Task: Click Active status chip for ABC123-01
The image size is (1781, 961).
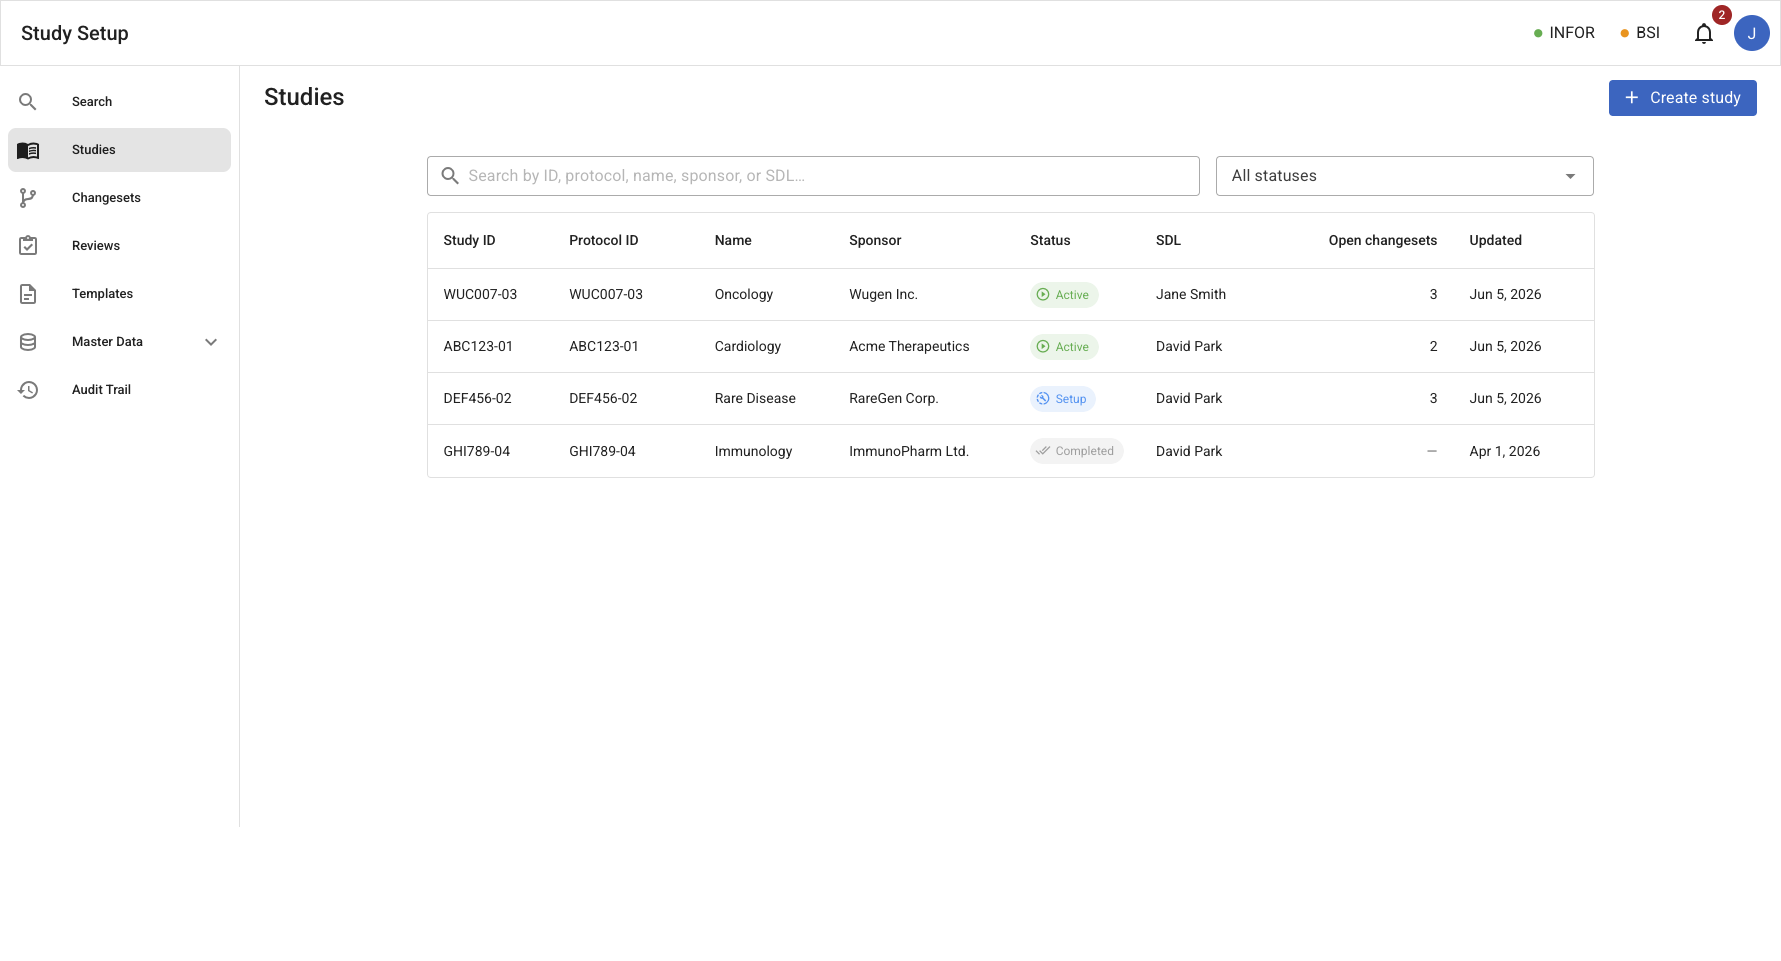Action: click(1064, 347)
